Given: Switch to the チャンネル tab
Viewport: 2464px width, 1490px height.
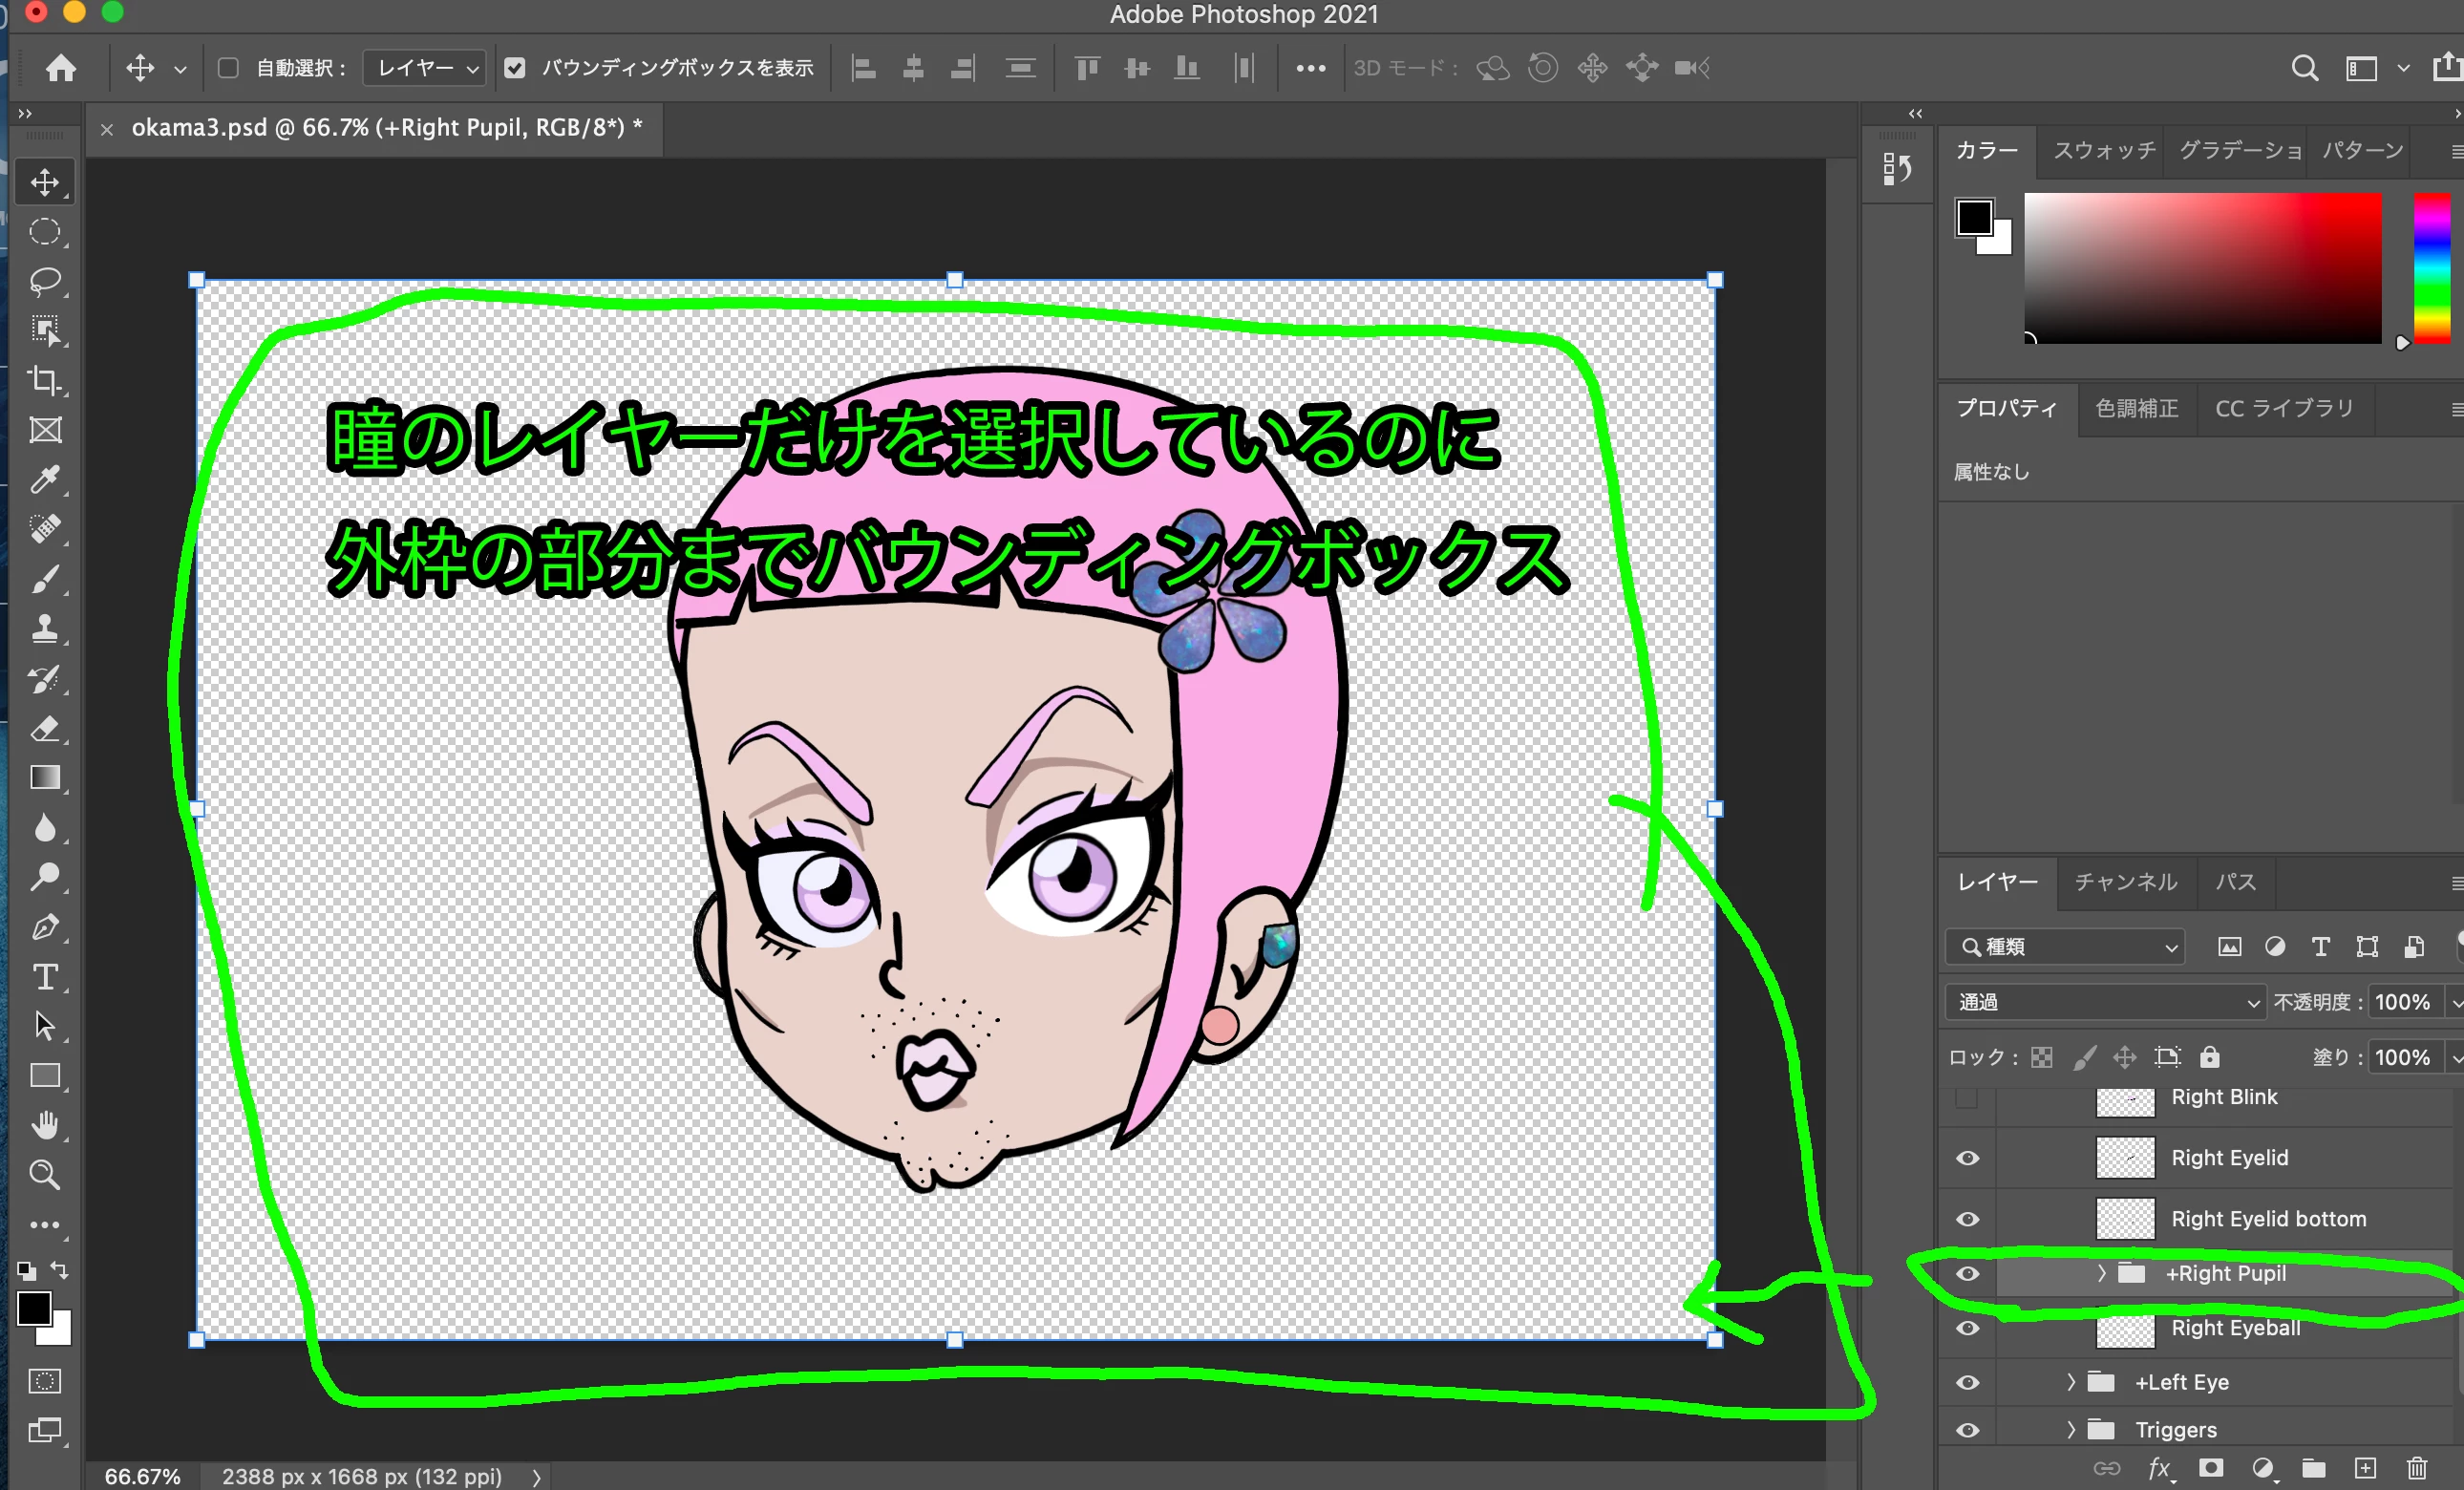Looking at the screenshot, I should [x=2125, y=882].
